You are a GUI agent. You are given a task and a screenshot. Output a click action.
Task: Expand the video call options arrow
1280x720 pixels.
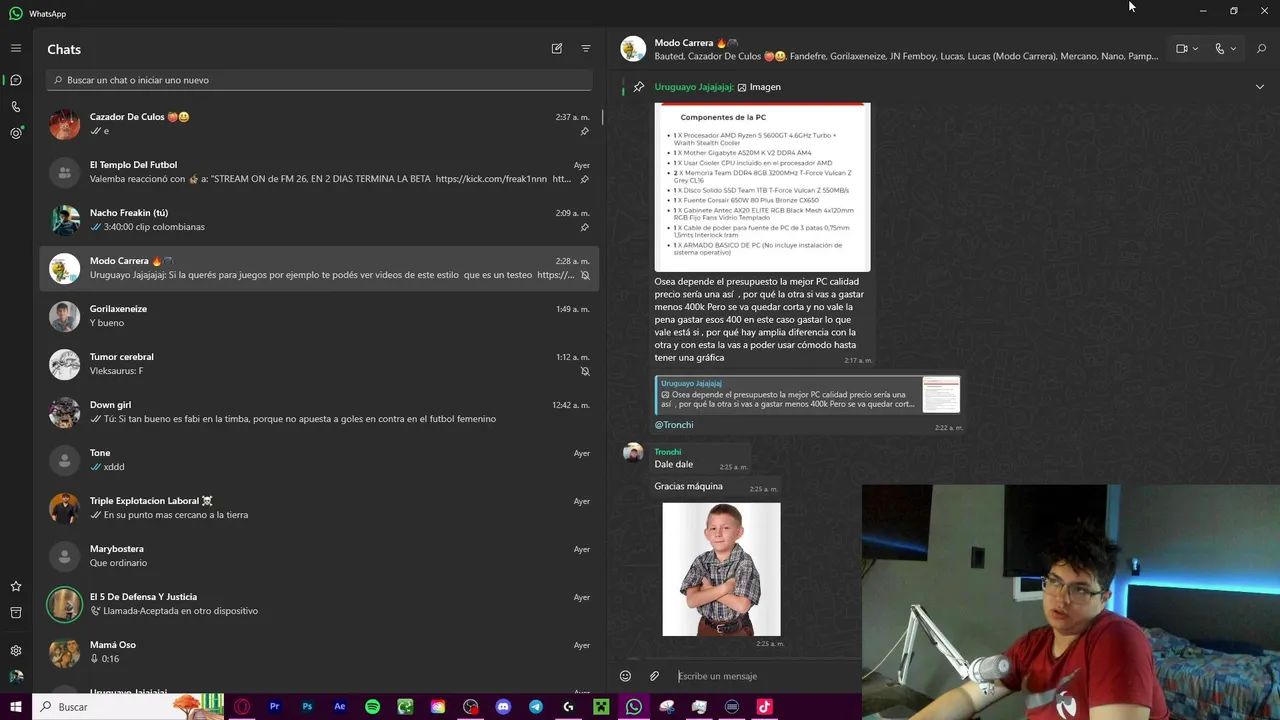click(x=1195, y=49)
